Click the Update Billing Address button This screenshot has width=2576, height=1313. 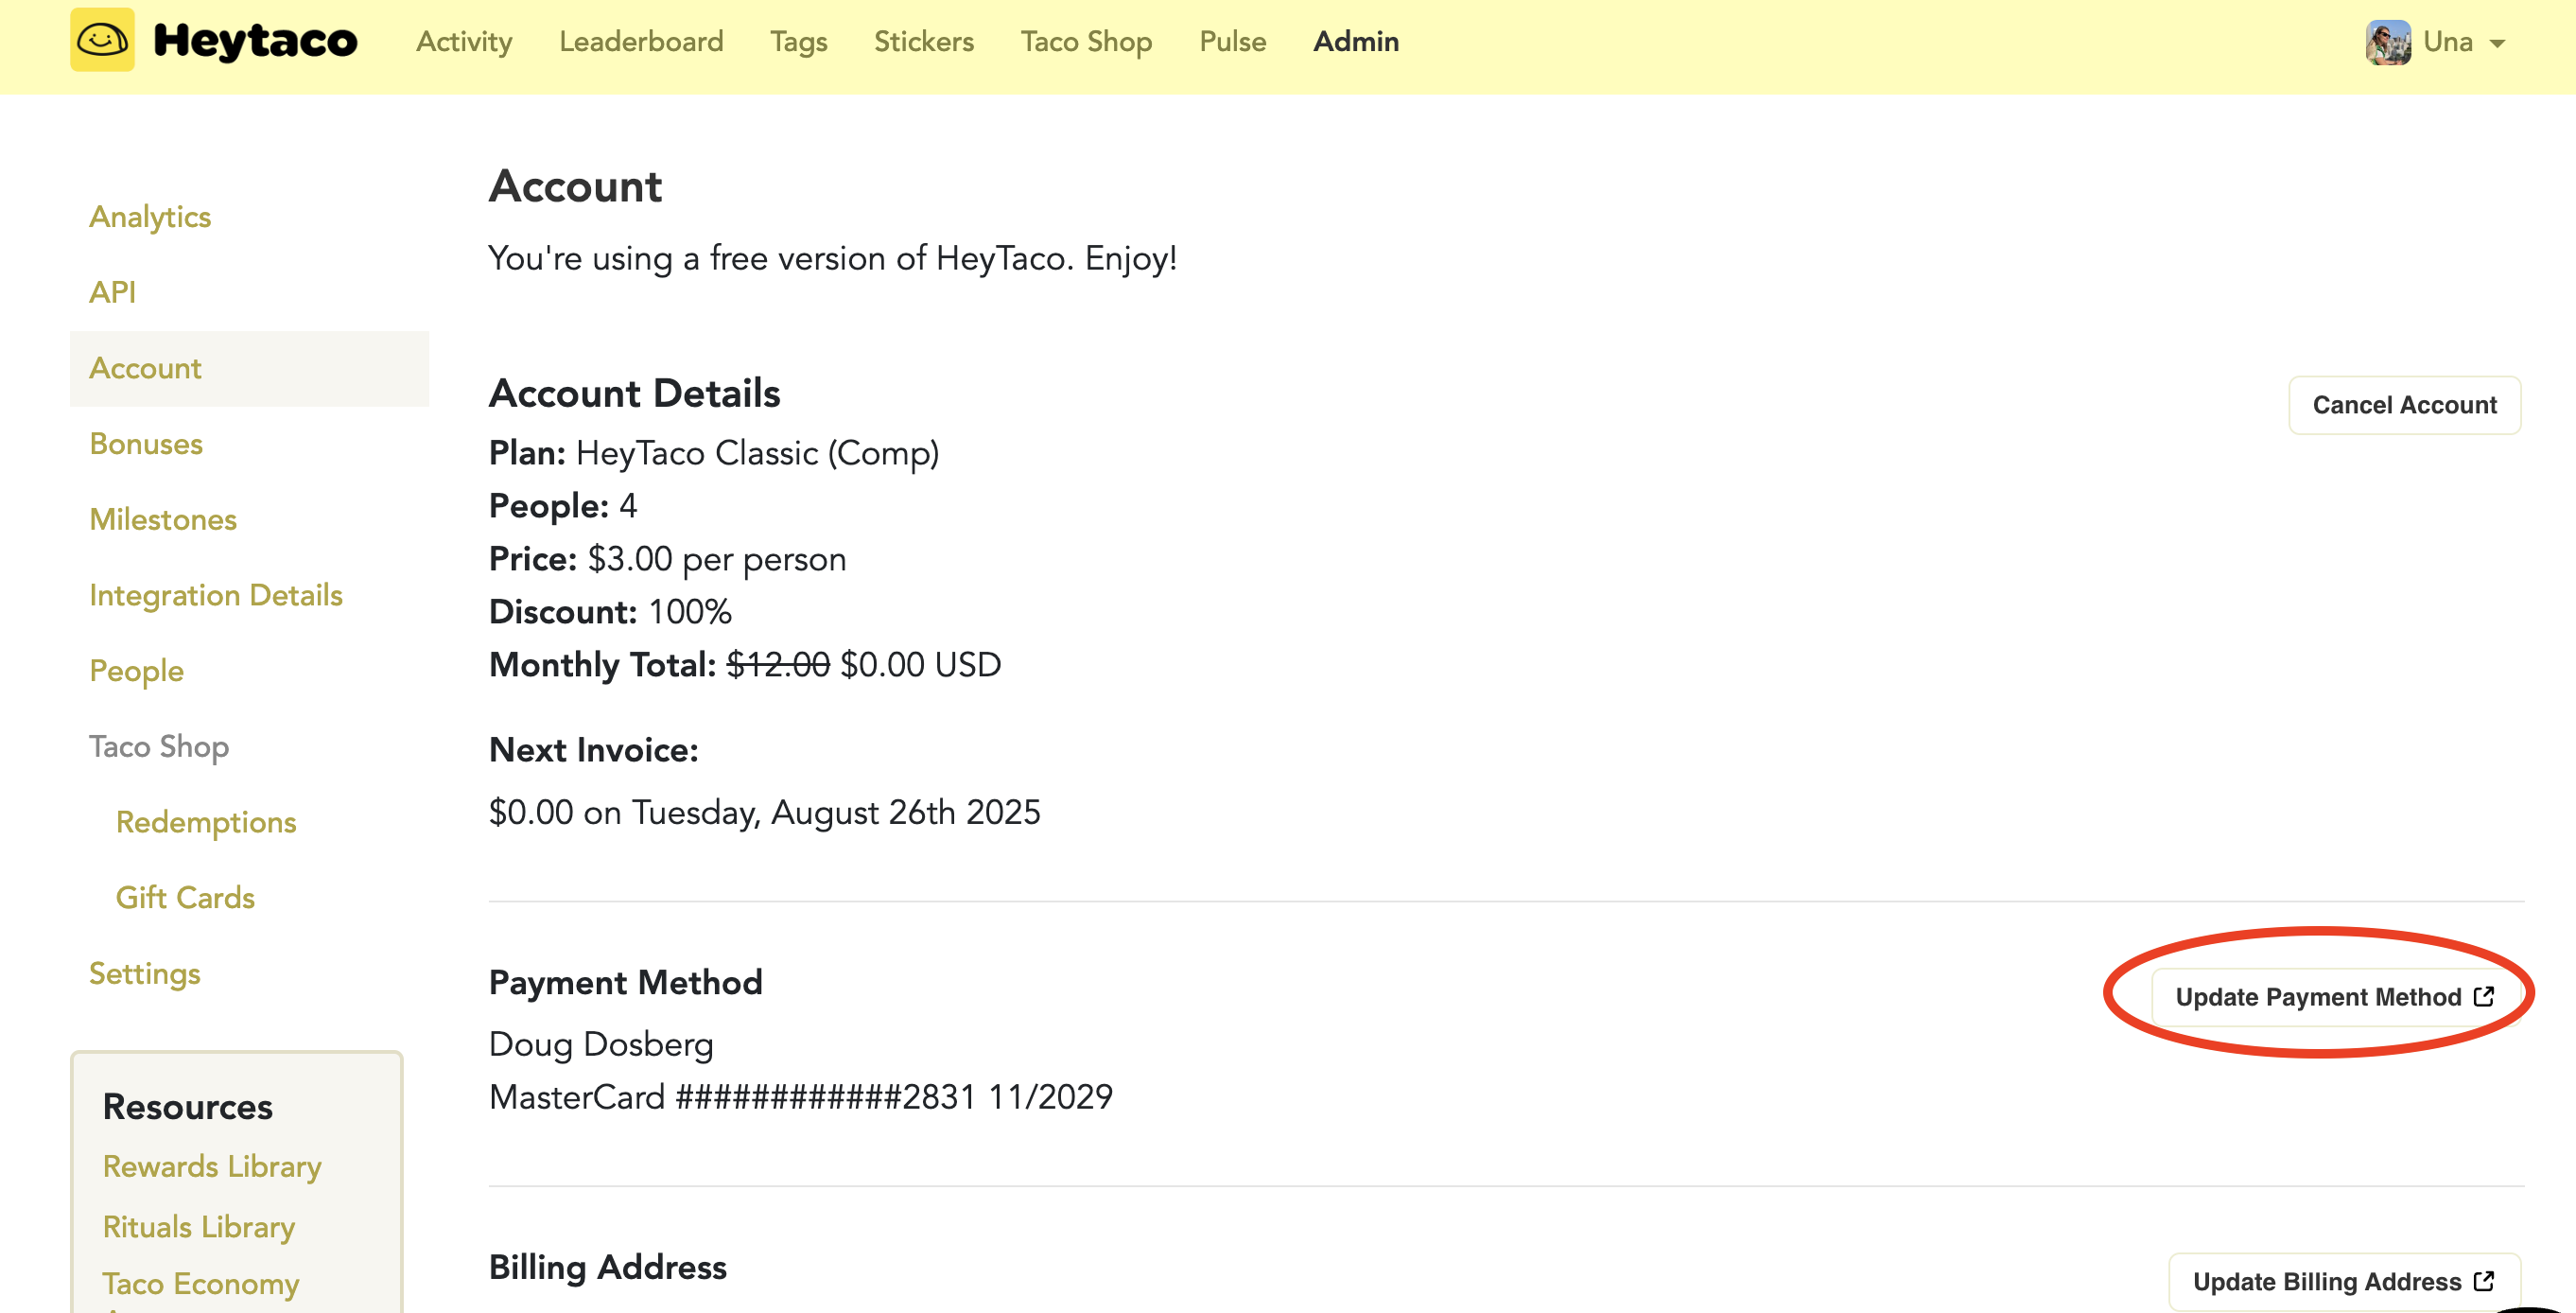[x=2344, y=1281]
